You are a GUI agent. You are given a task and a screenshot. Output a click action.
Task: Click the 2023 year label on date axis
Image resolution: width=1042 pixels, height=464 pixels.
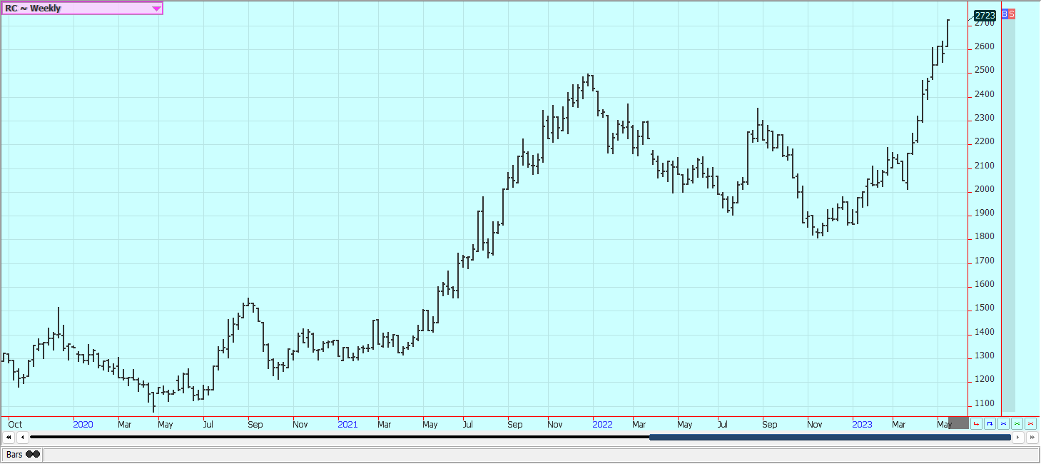863,424
